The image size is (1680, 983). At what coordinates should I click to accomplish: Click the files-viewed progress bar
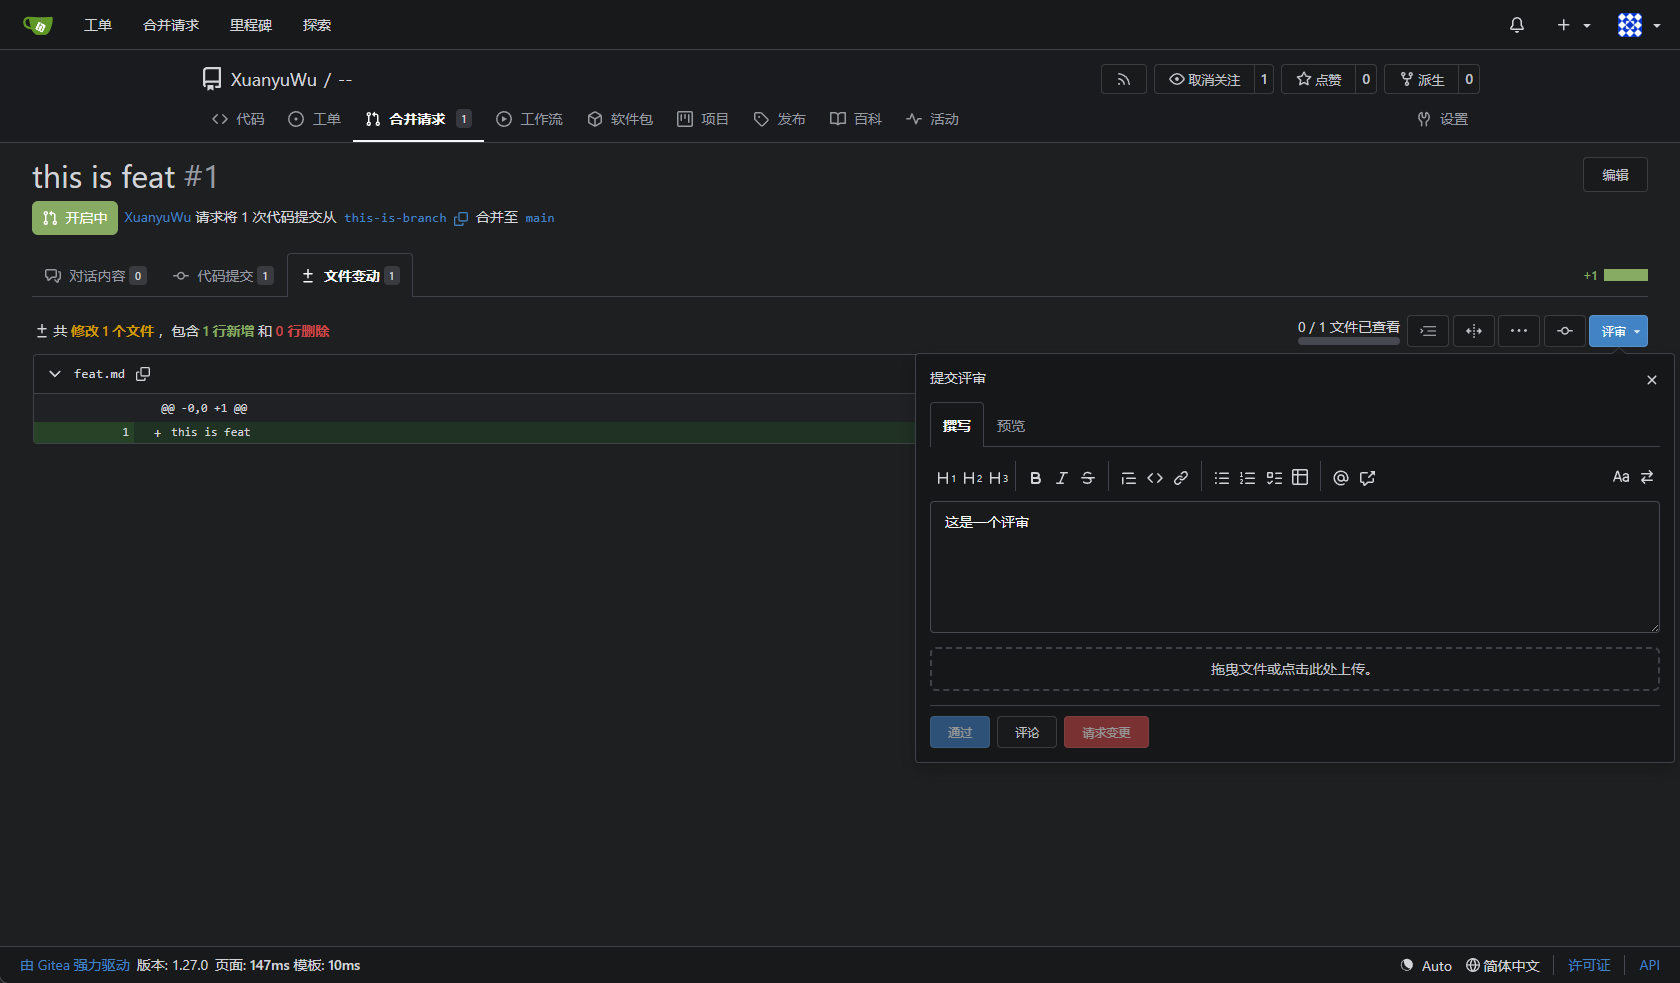tap(1349, 341)
